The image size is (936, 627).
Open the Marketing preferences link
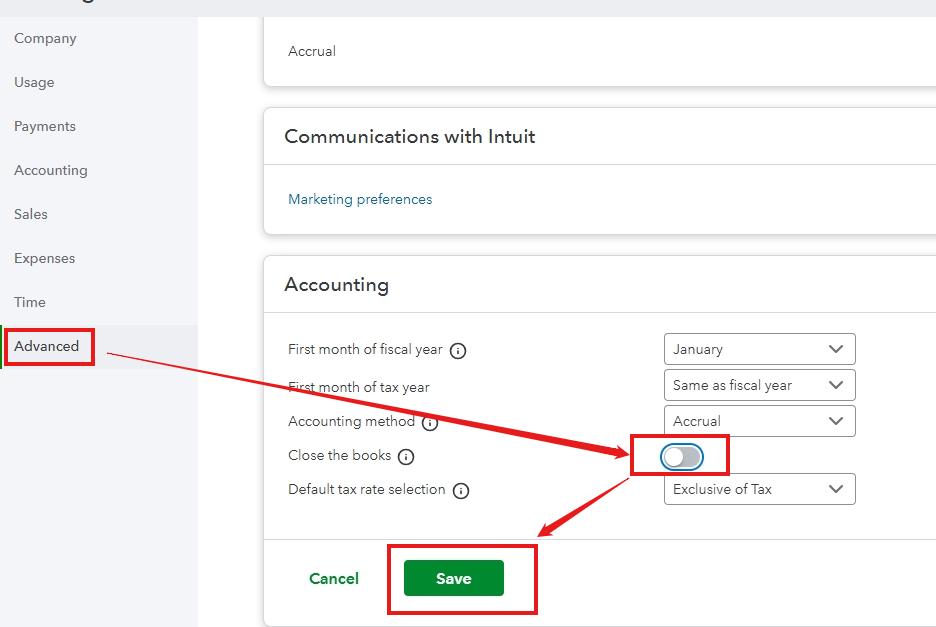[x=360, y=199]
